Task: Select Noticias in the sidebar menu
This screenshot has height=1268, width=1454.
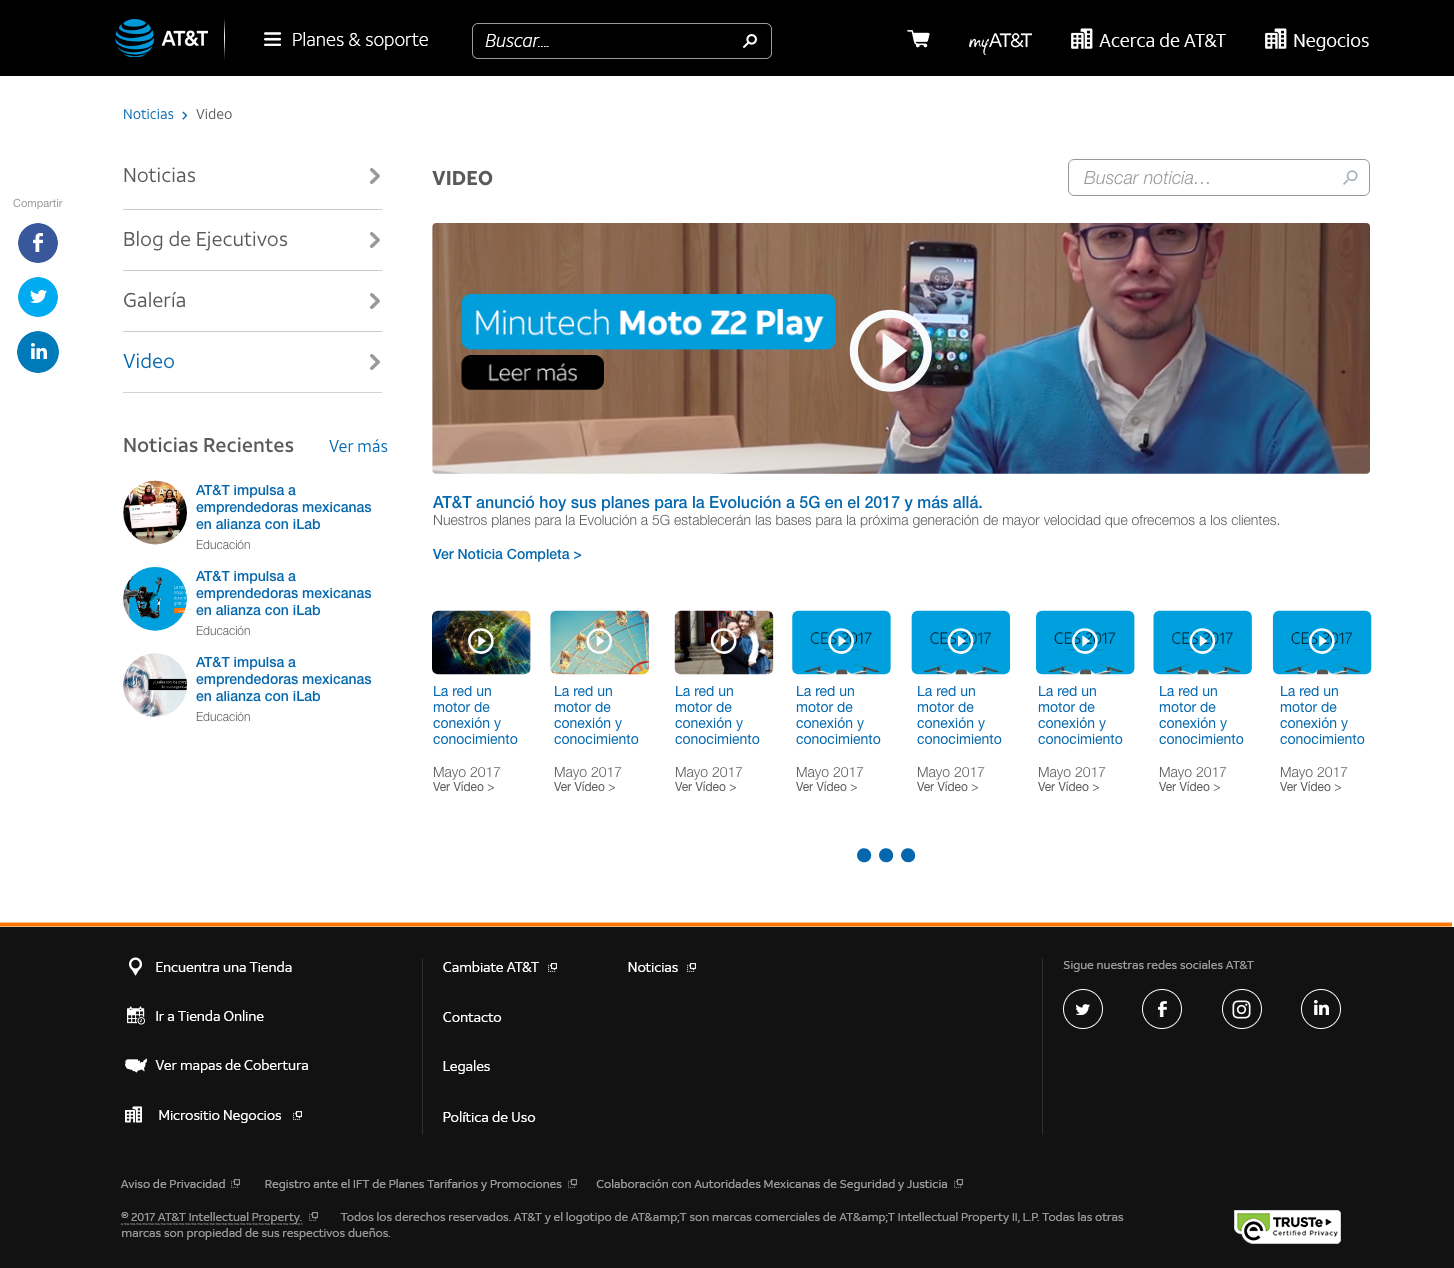Action: tap(159, 176)
